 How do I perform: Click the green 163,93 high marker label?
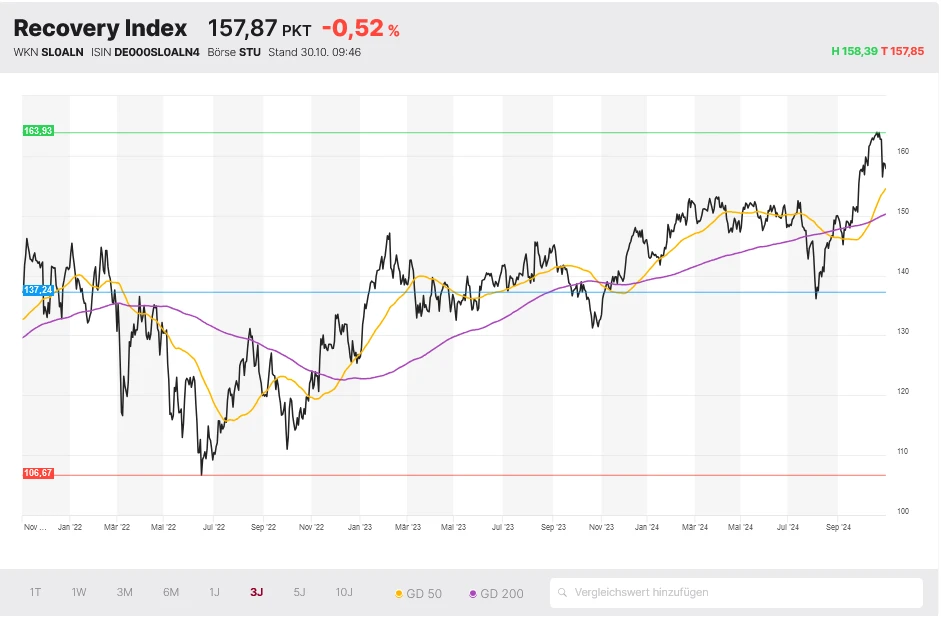point(37,130)
